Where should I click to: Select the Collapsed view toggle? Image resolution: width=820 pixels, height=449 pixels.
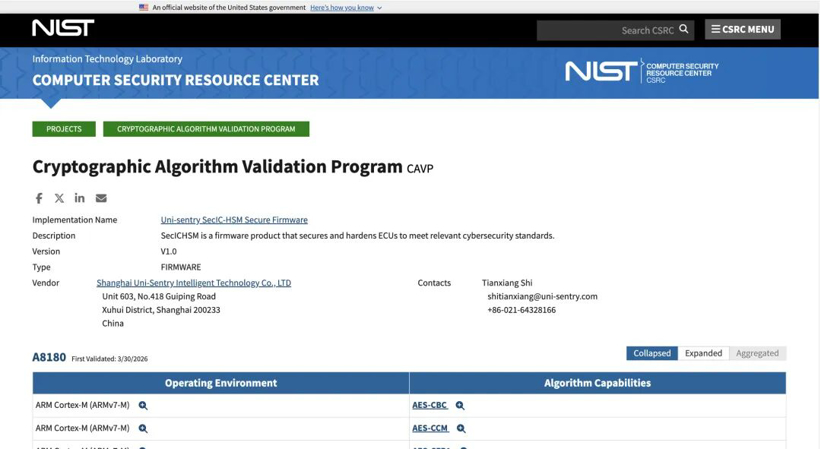(652, 353)
